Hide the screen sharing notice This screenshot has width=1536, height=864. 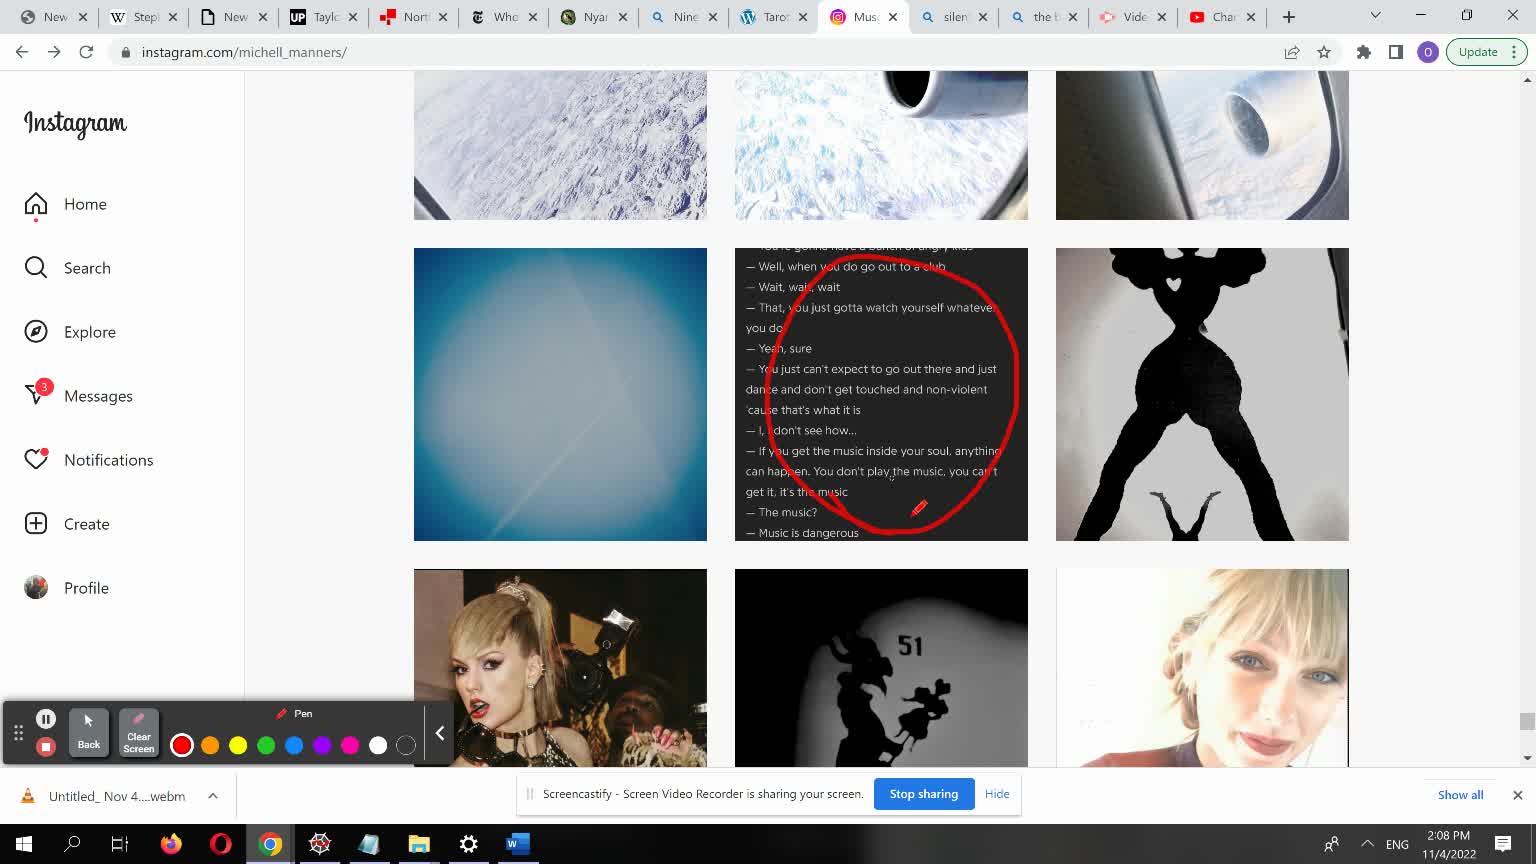pos(997,794)
